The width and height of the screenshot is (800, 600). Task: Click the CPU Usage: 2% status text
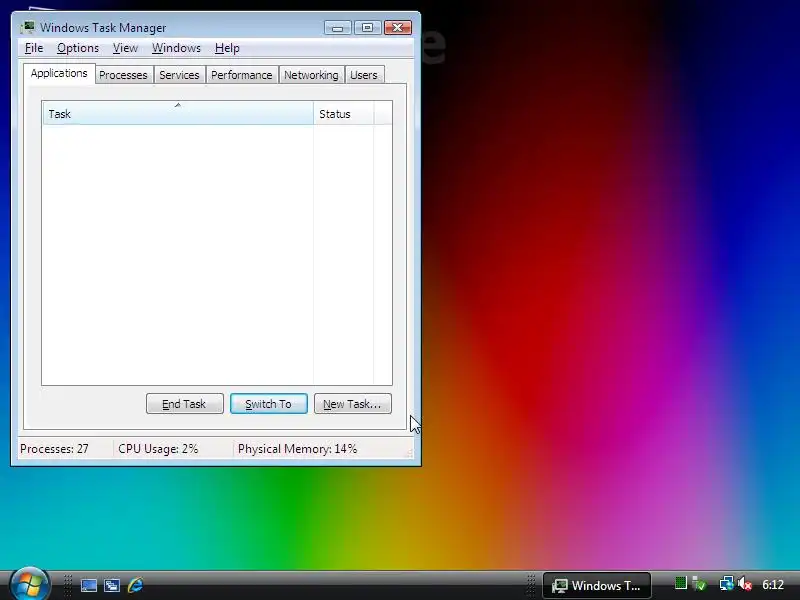coord(158,449)
